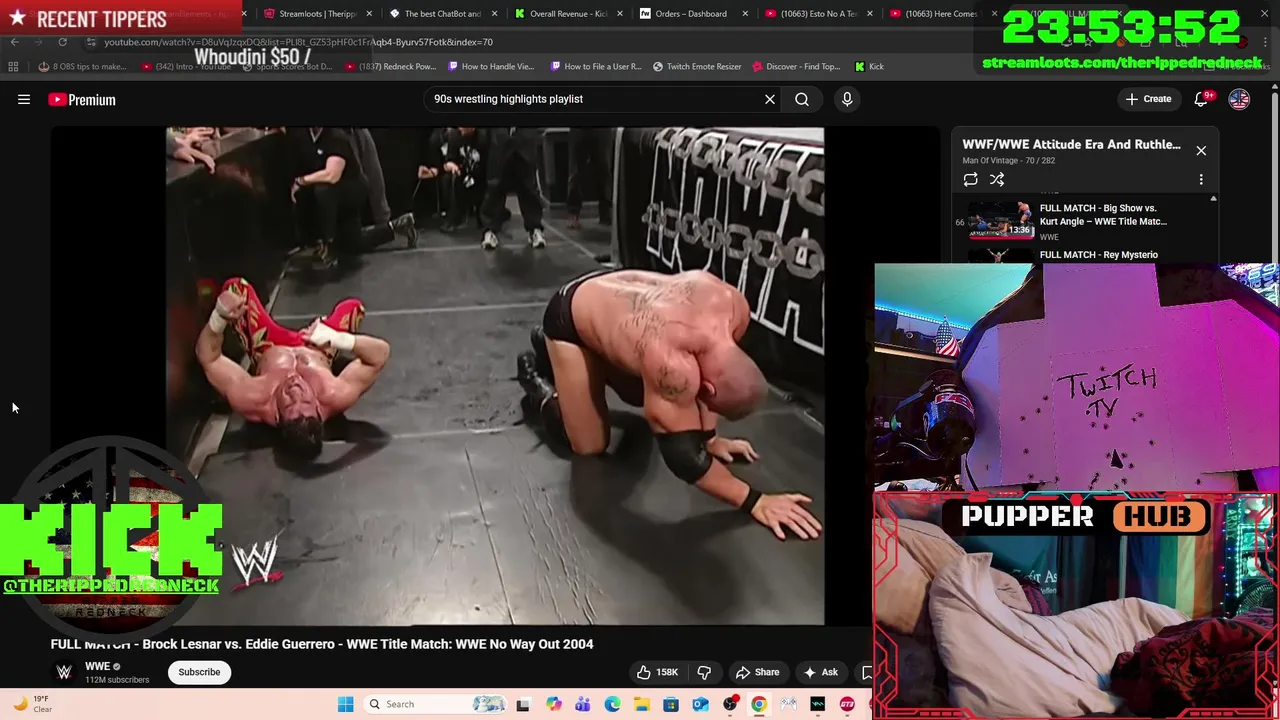Dislike the video

point(704,672)
